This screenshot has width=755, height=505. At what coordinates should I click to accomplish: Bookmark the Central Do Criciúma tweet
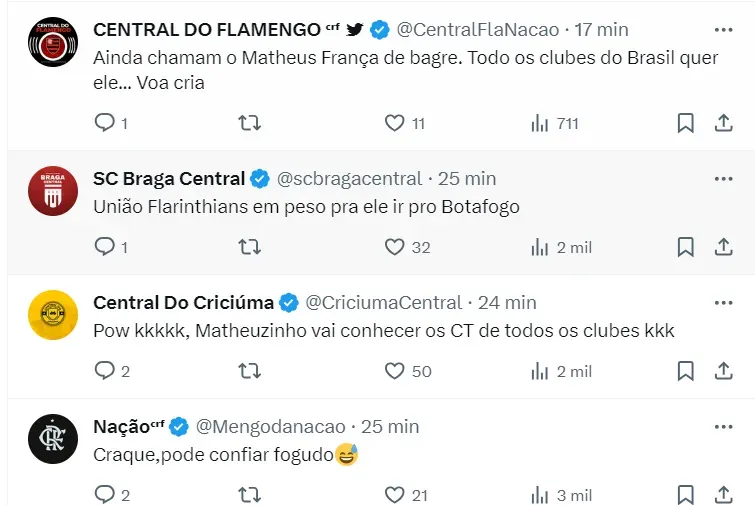pyautogui.click(x=685, y=371)
